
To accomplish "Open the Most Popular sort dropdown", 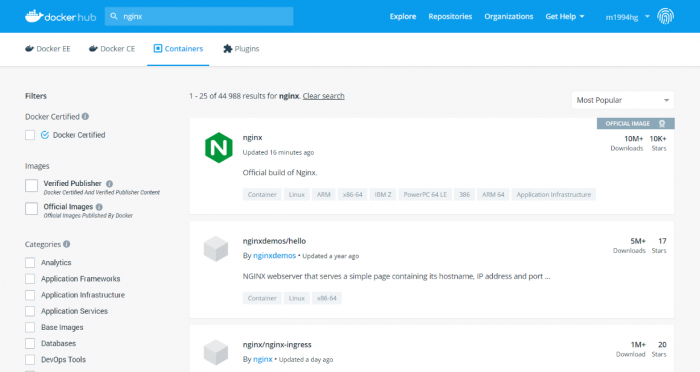I will [x=623, y=100].
